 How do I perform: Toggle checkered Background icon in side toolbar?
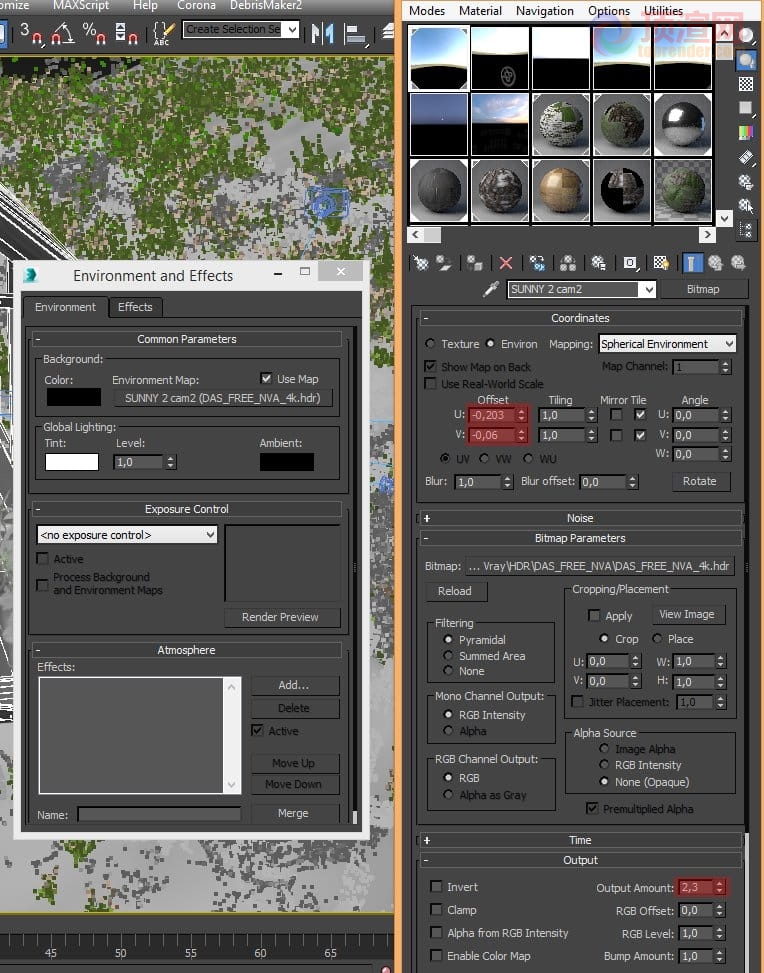[745, 84]
